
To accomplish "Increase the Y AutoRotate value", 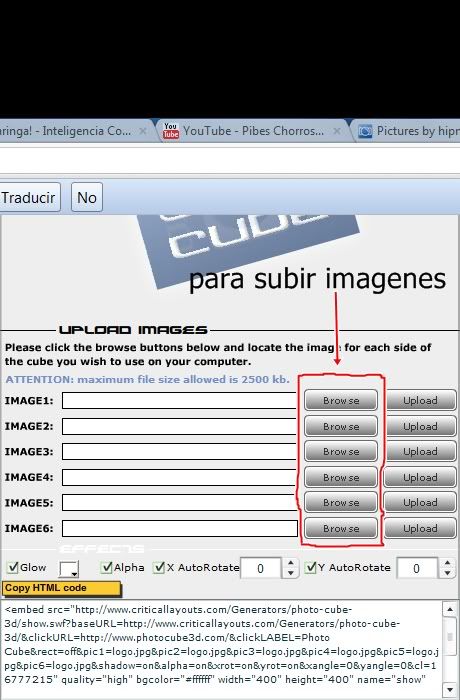I will [x=447, y=562].
